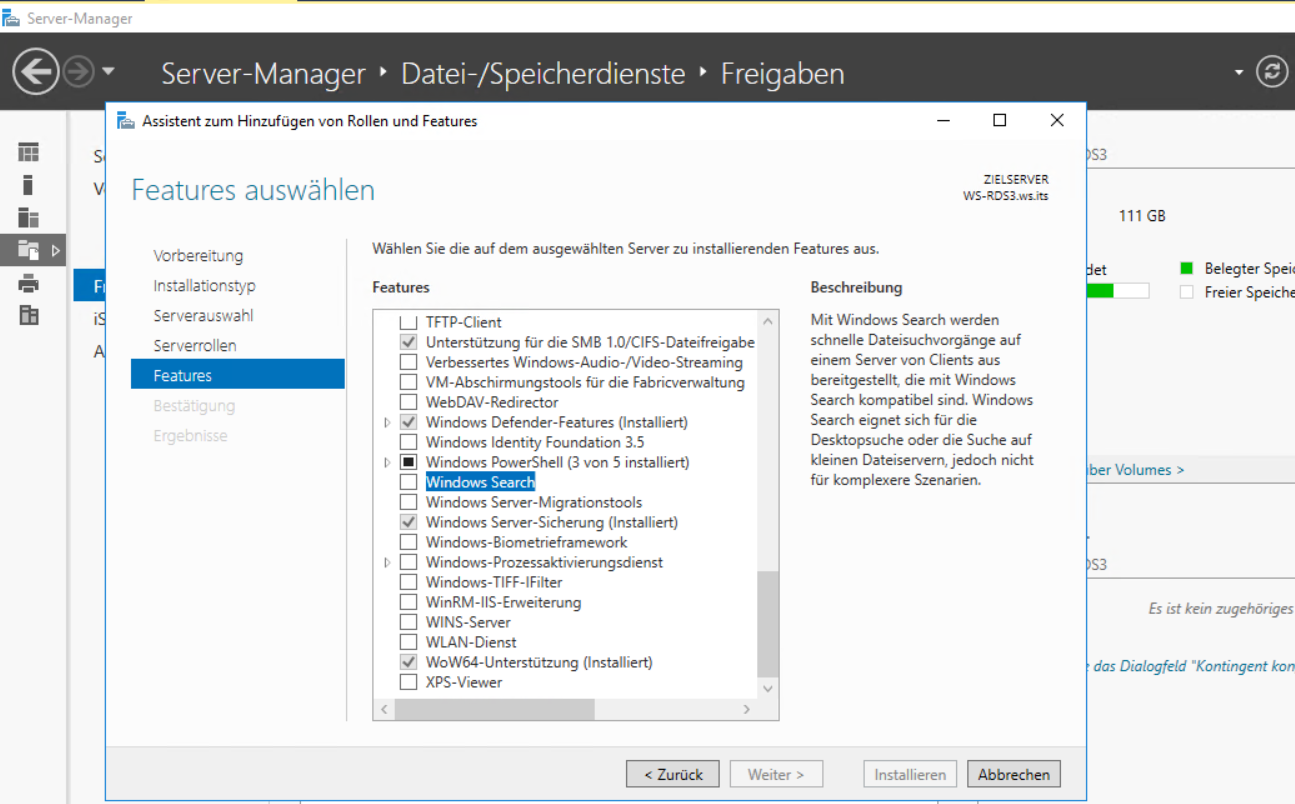
Task: Check the Windows Server-Migrationstools checkbox
Action: click(x=408, y=502)
